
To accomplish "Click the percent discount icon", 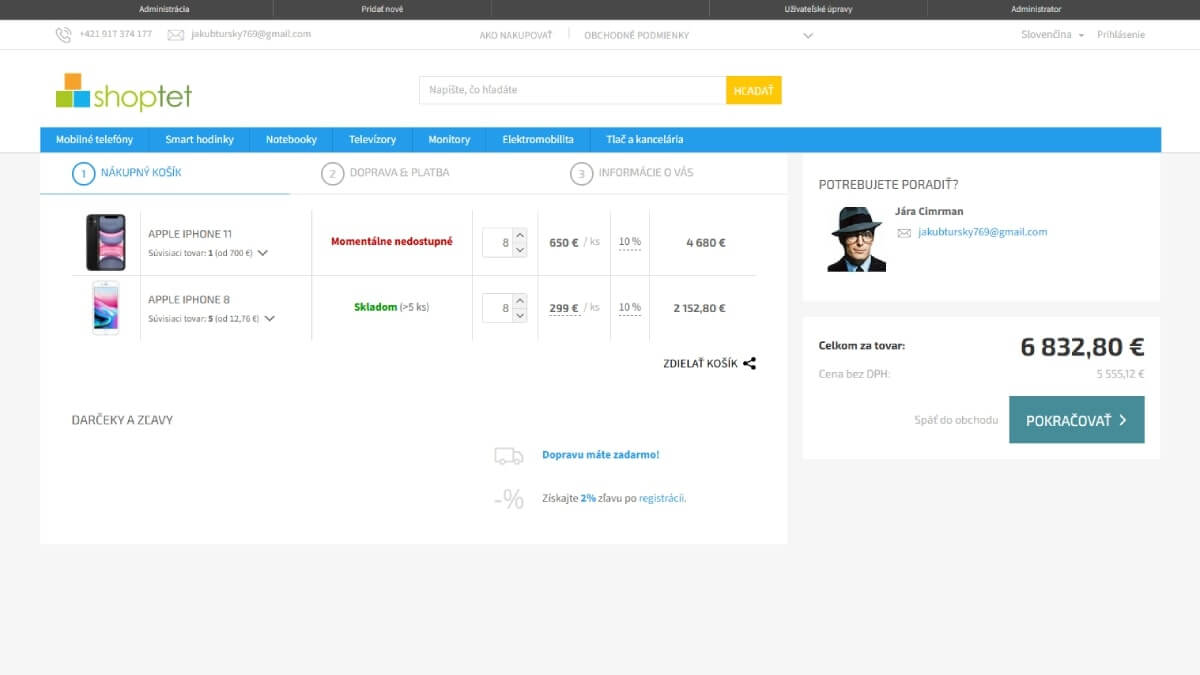I will click(x=509, y=498).
